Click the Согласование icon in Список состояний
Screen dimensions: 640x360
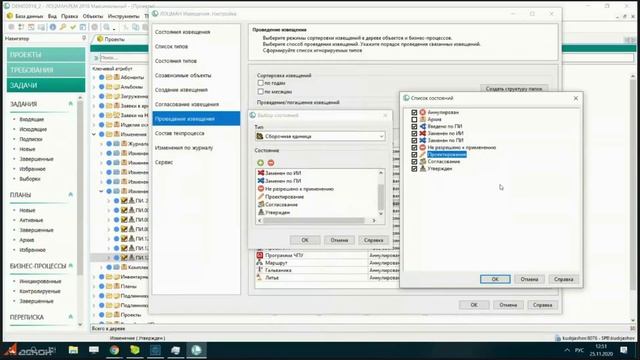pos(423,161)
